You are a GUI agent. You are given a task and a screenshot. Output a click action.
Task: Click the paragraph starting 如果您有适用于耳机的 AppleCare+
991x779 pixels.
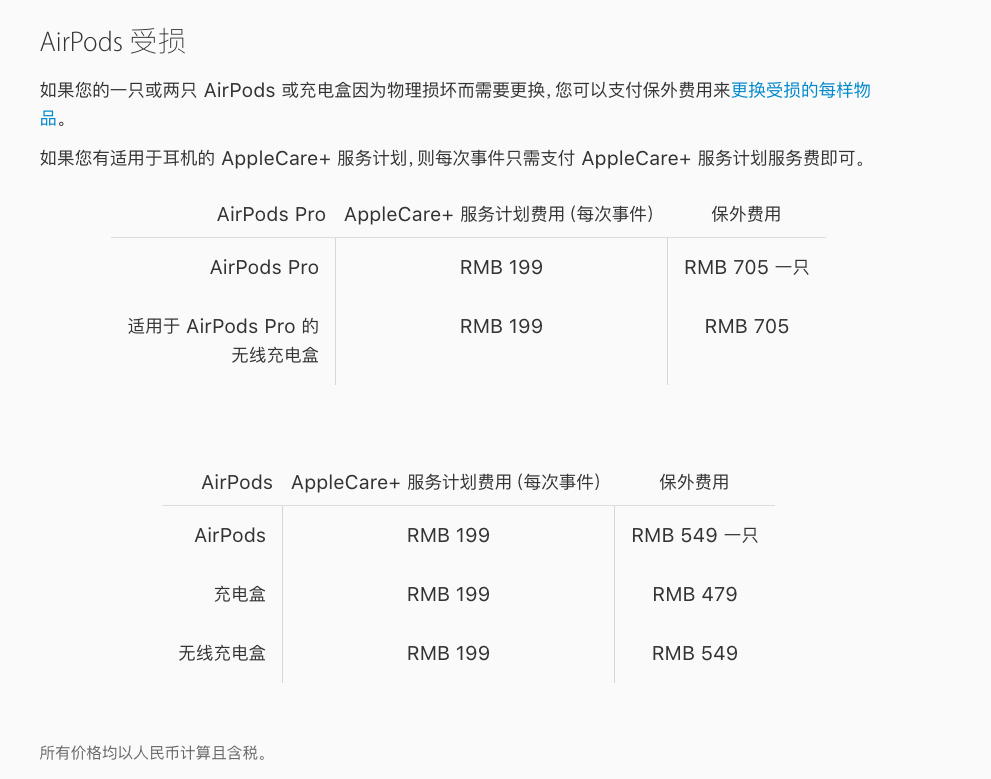[x=453, y=158]
